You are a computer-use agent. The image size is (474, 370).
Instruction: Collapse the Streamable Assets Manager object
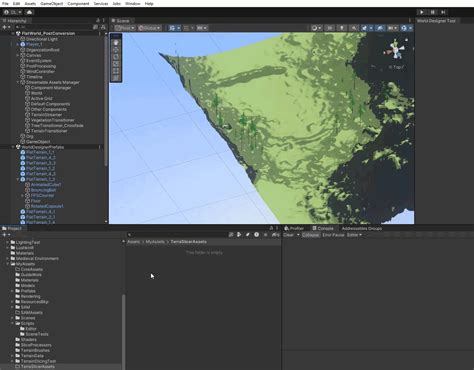pos(18,82)
